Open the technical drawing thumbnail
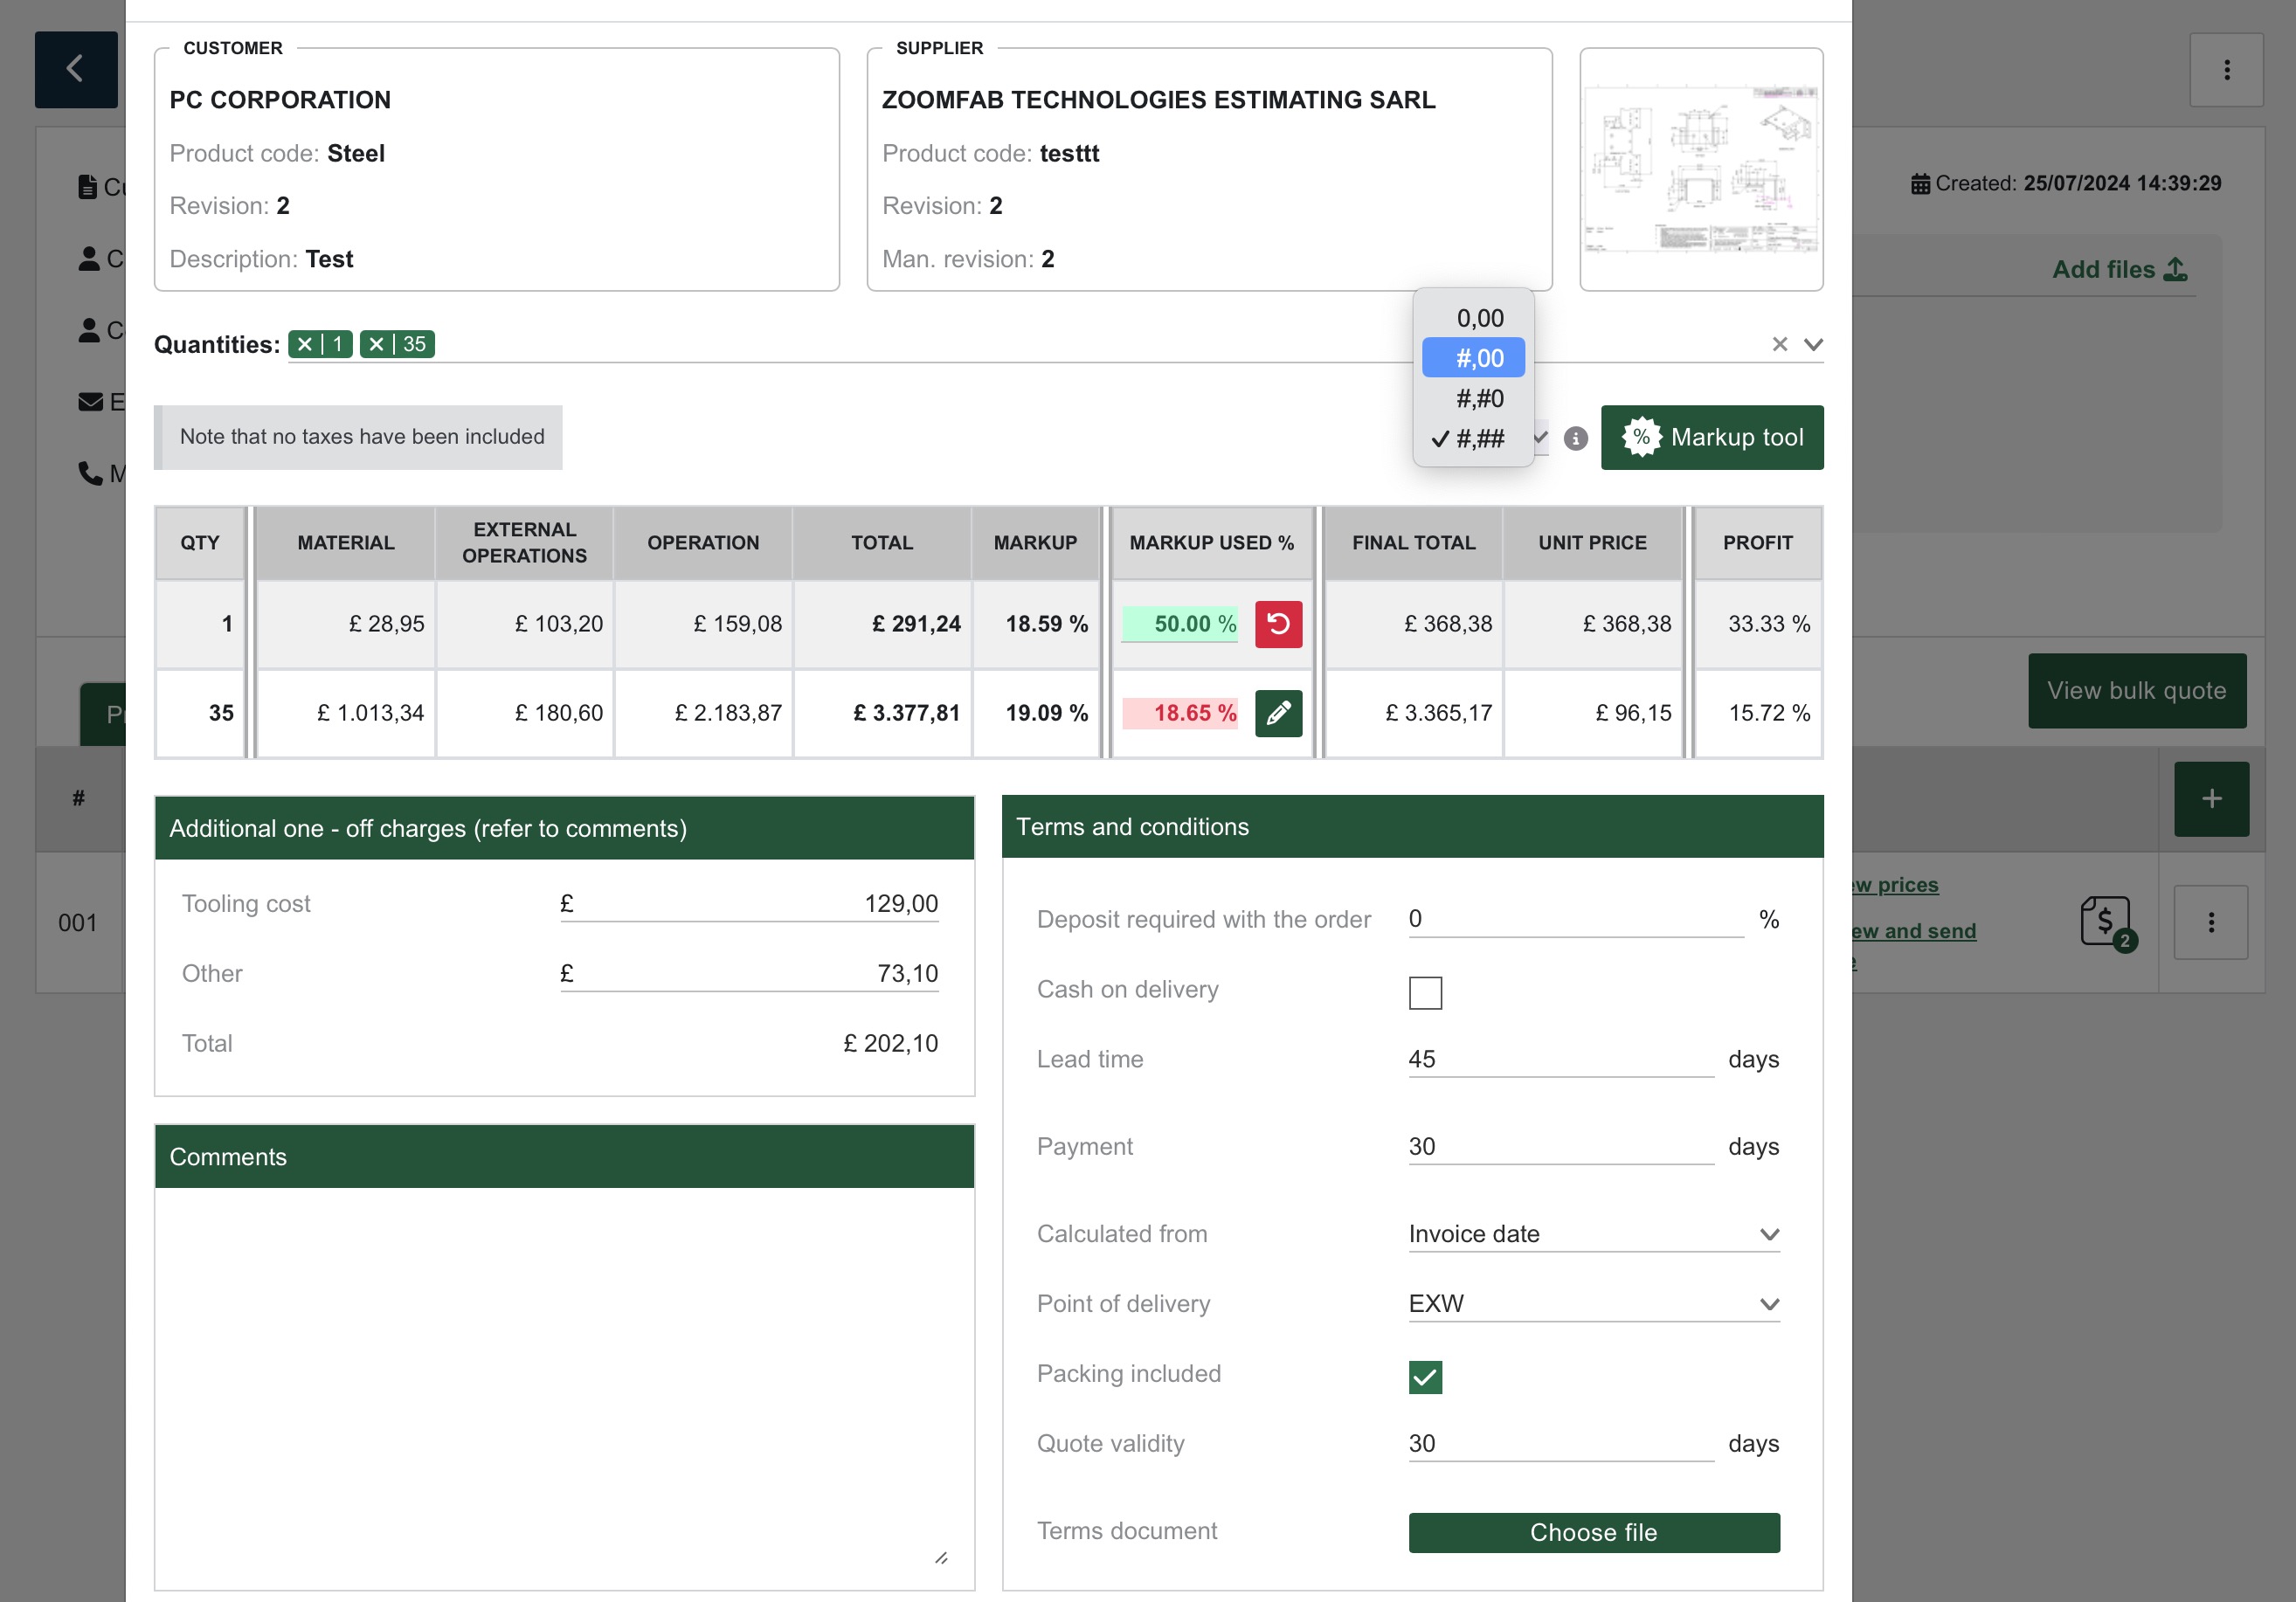This screenshot has width=2296, height=1602. click(1700, 169)
